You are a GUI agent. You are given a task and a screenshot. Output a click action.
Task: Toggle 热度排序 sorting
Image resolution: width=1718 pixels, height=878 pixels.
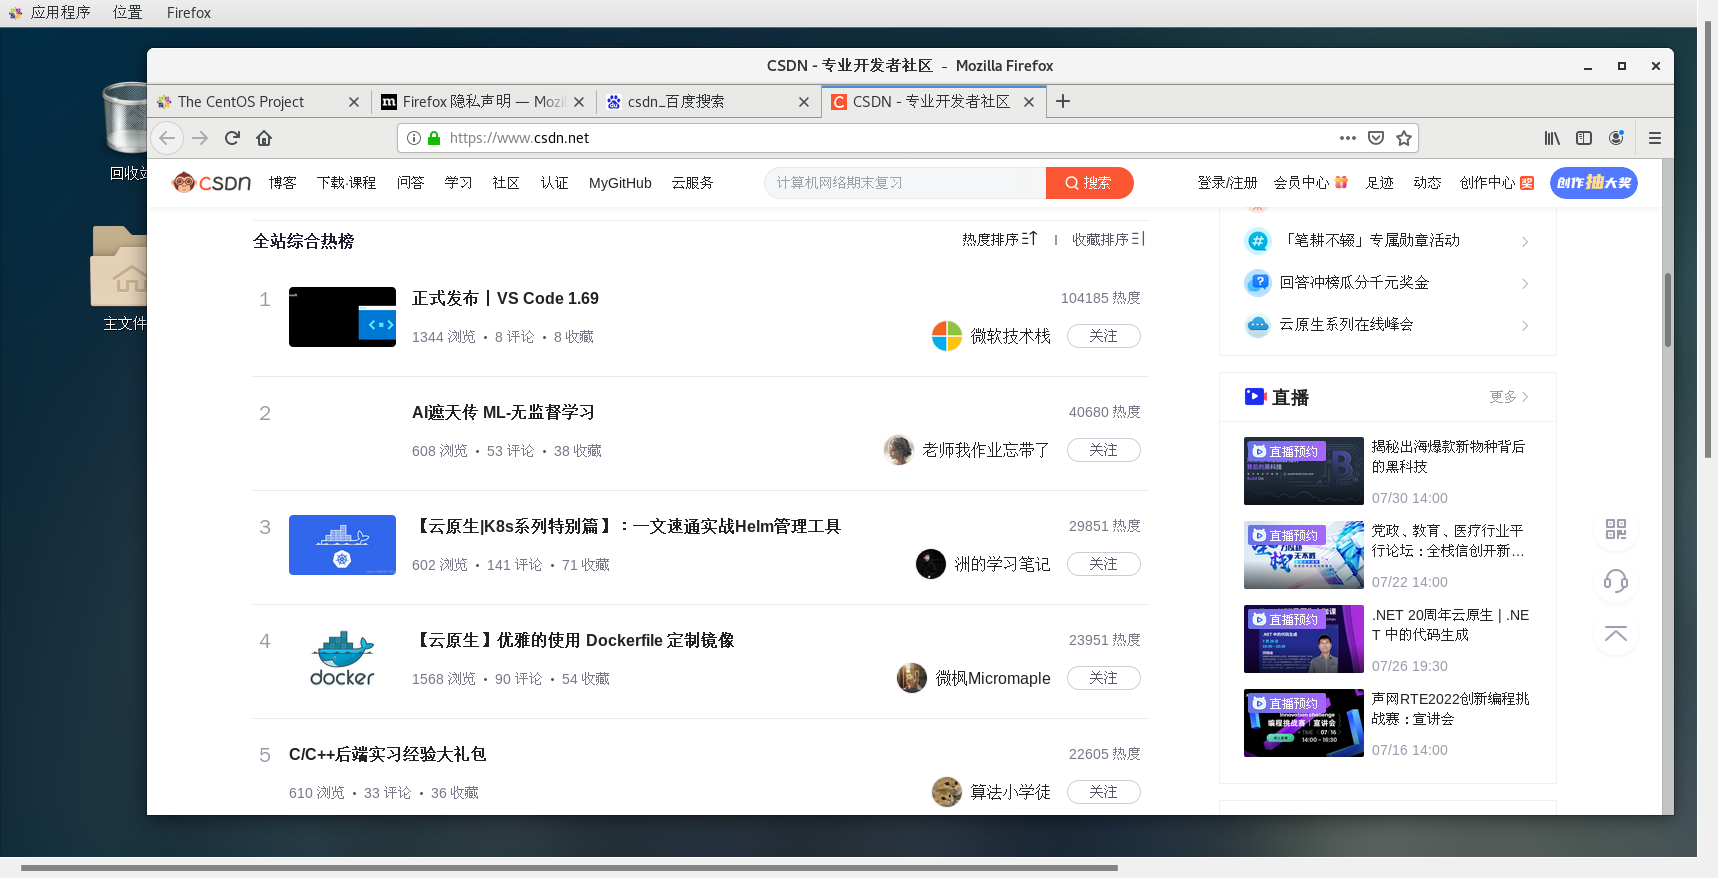click(1000, 239)
